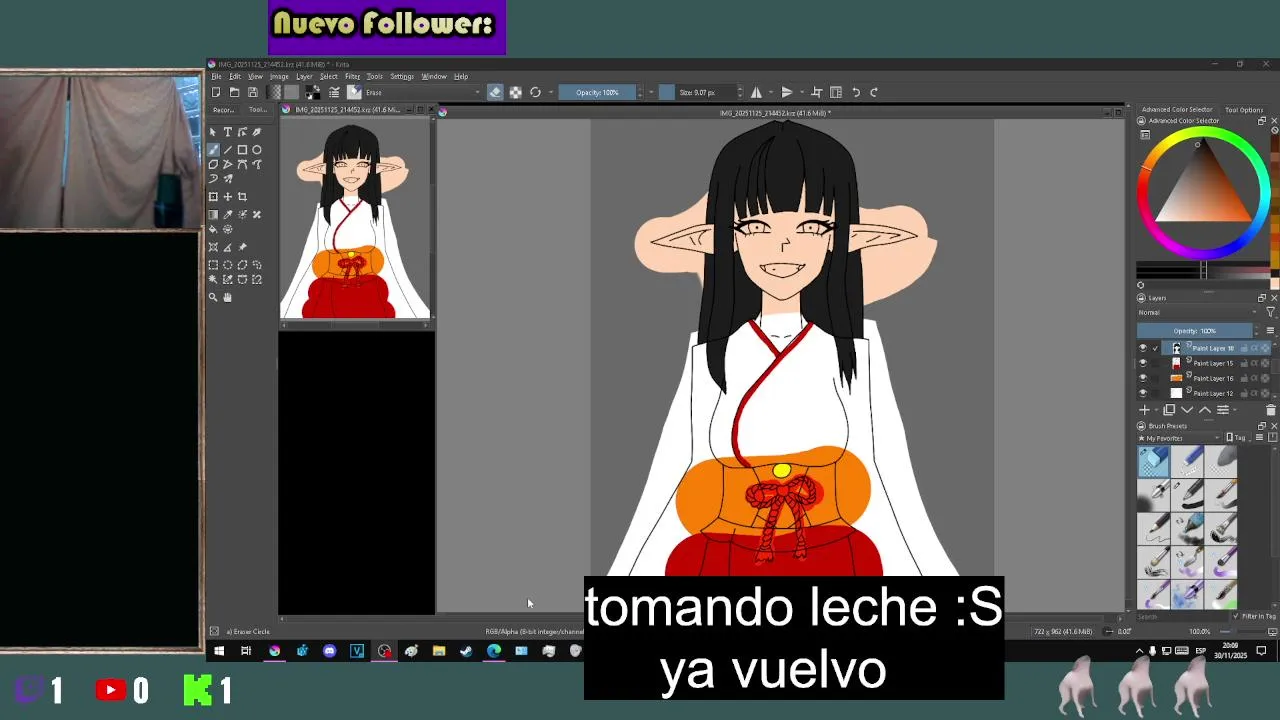Reload the original brush preset
1280x720 pixels.
pyautogui.click(x=535, y=92)
